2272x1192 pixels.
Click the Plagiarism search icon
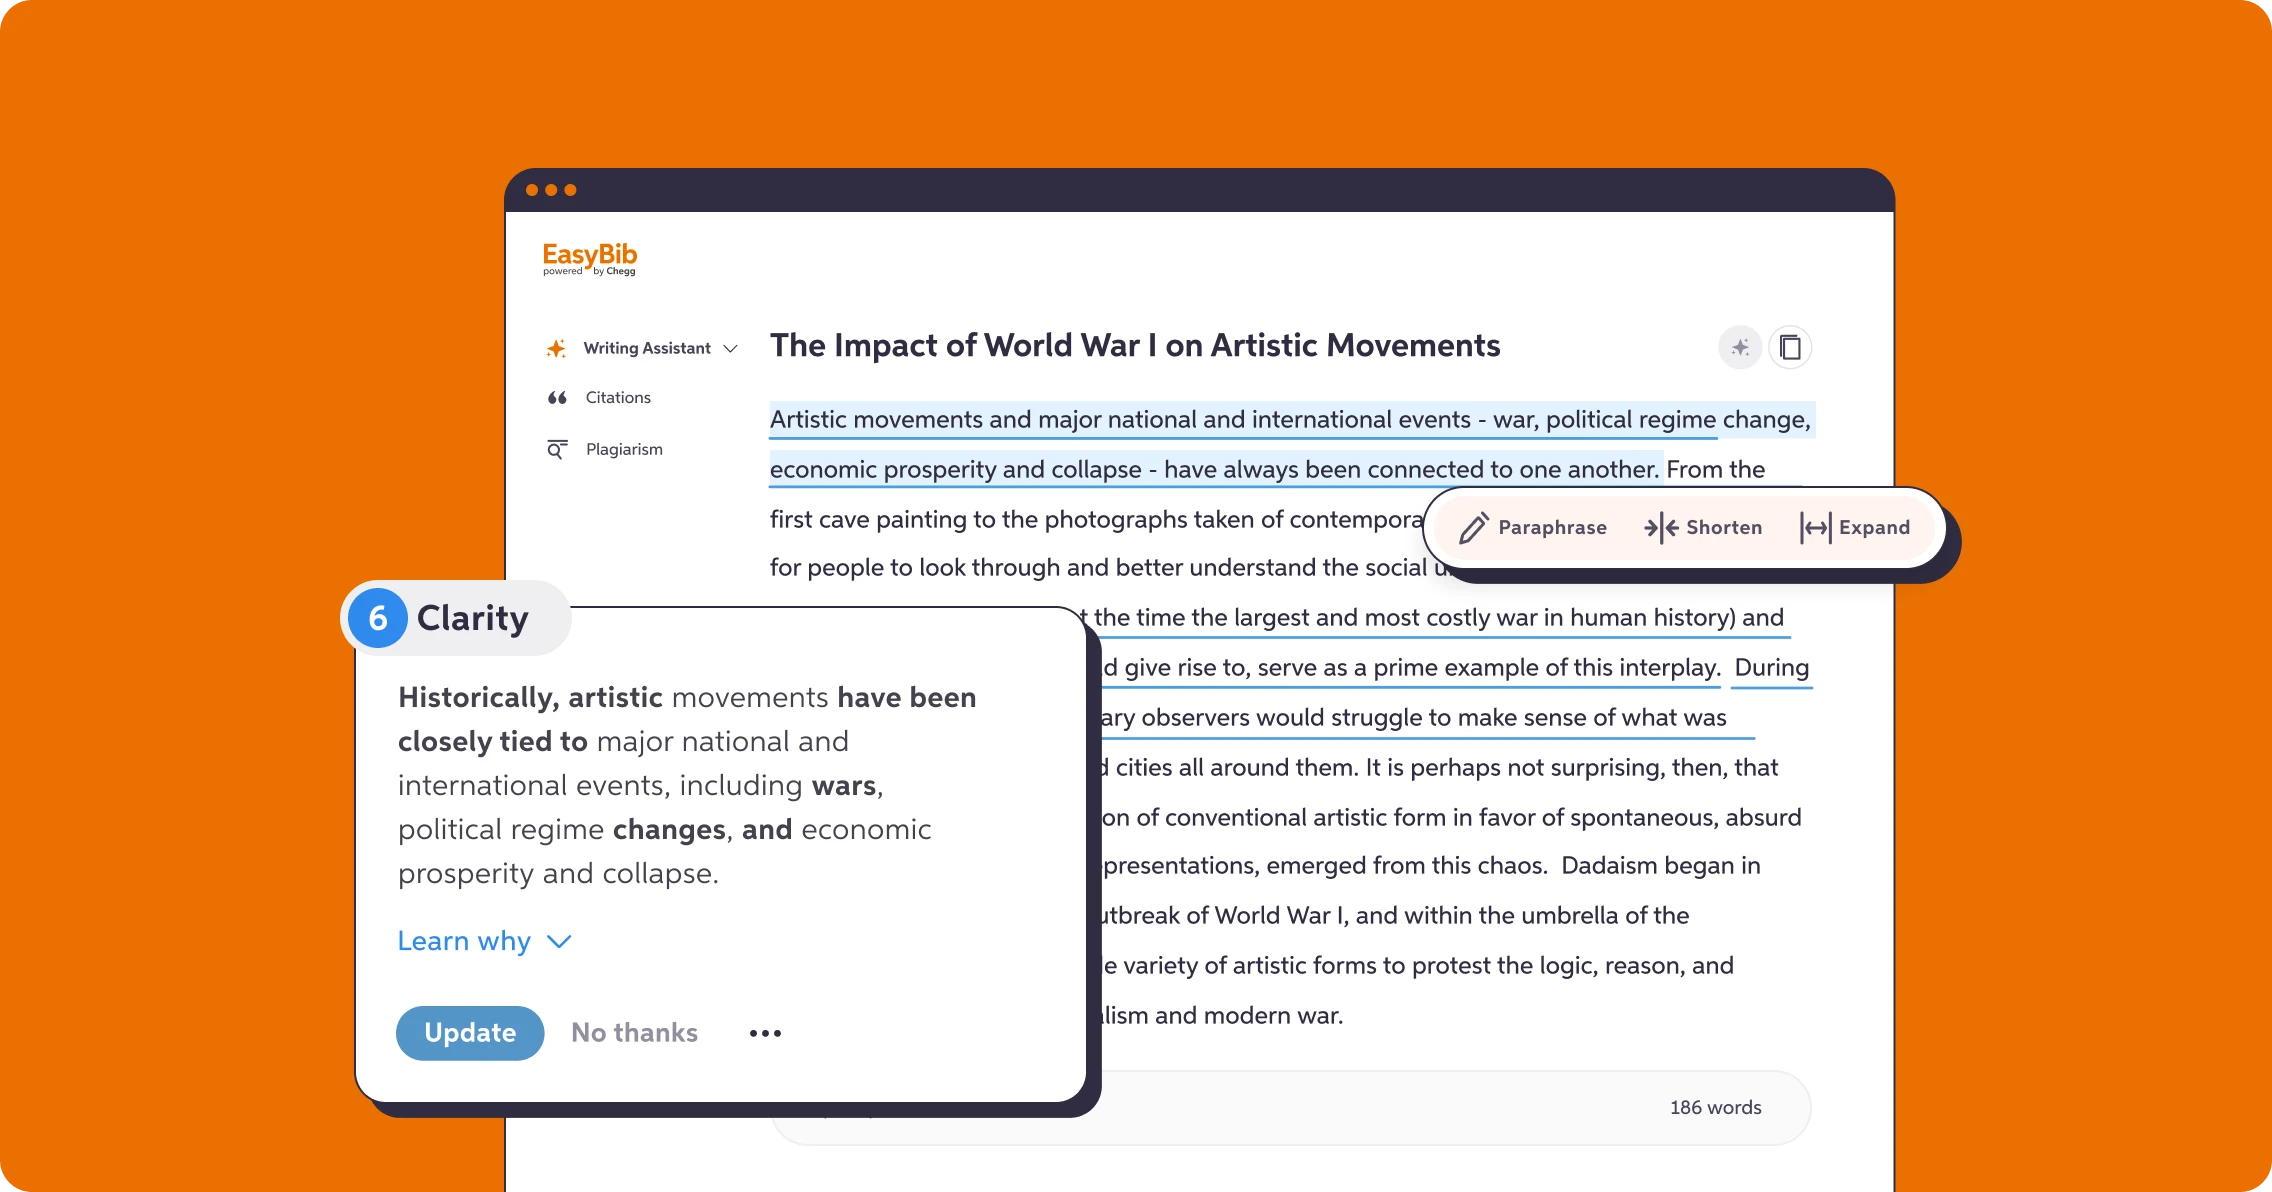[x=557, y=450]
